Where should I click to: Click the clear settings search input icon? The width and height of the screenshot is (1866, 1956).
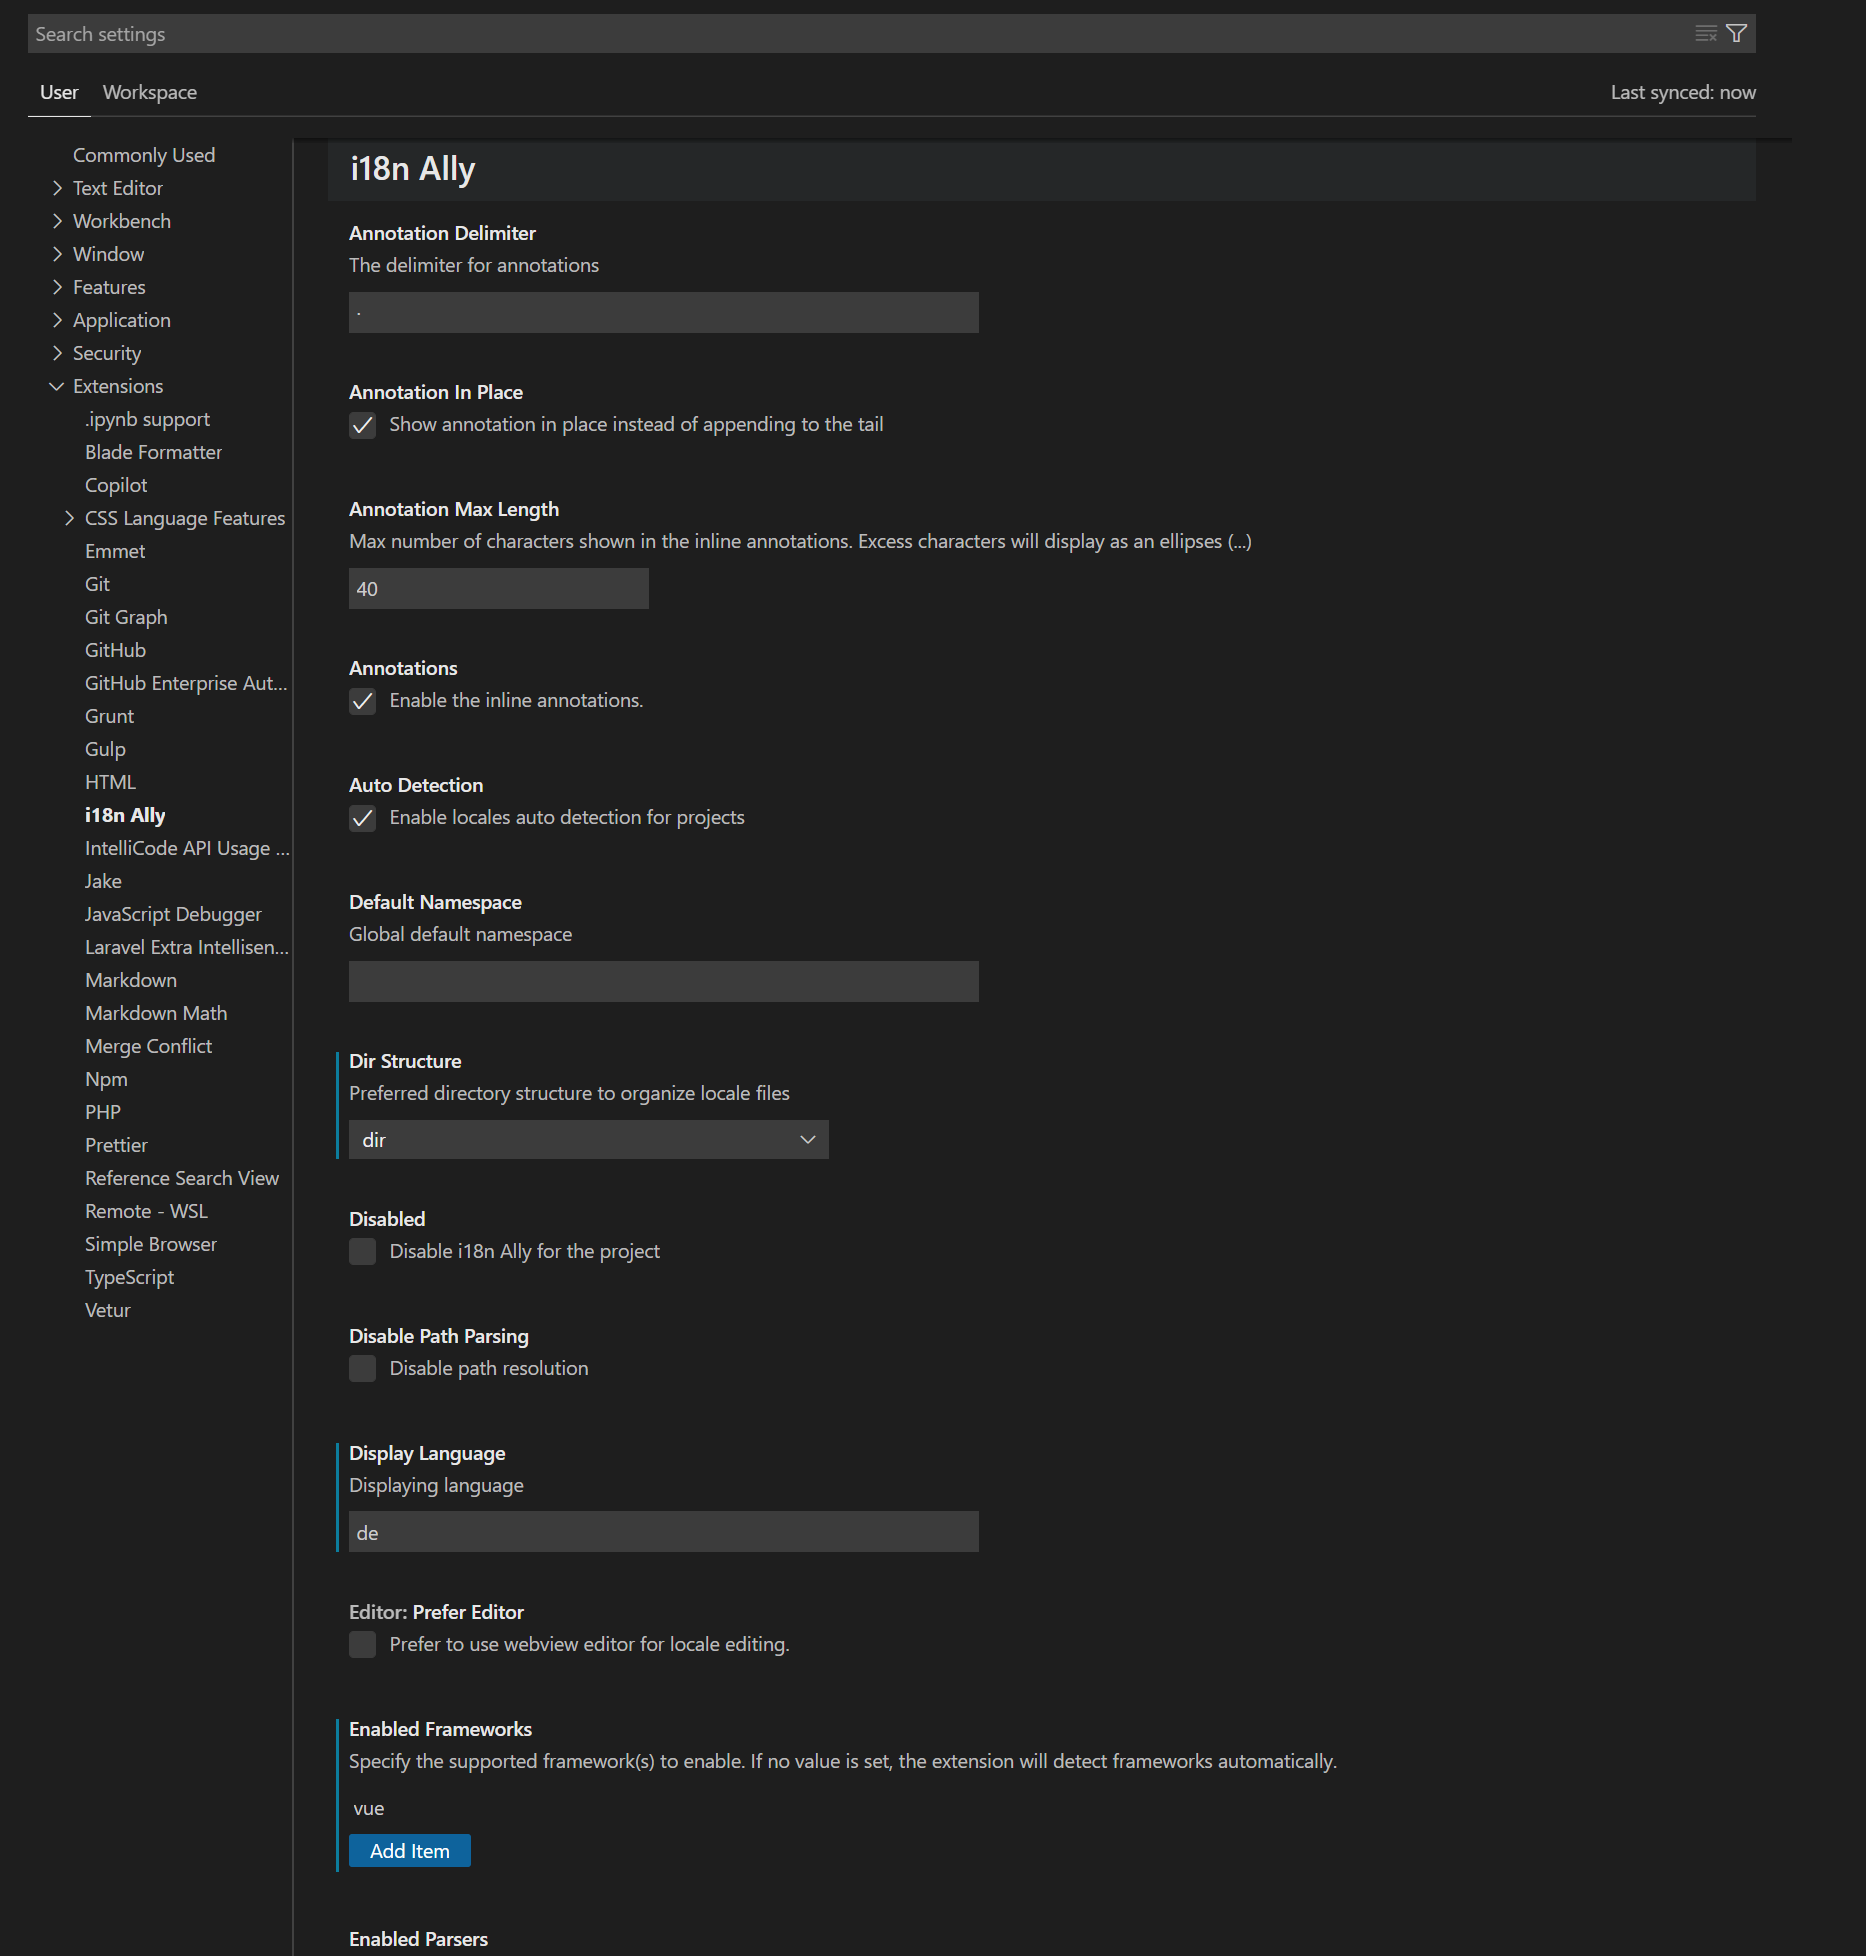(x=1706, y=34)
